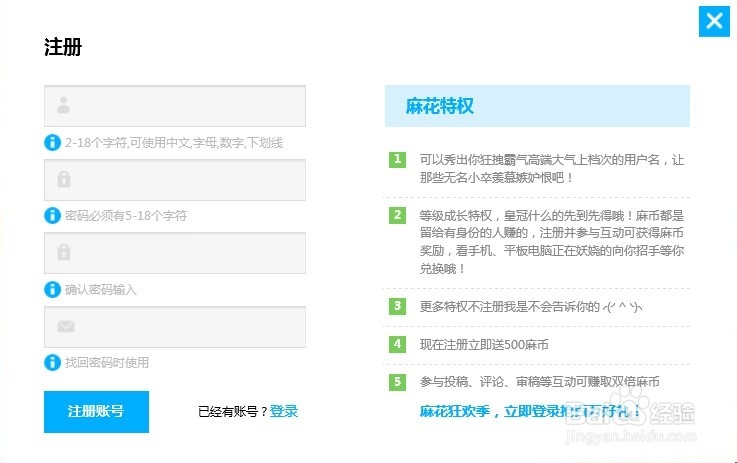The height and width of the screenshot is (463, 737).
Task: Focus the email input field
Action: click(185, 326)
